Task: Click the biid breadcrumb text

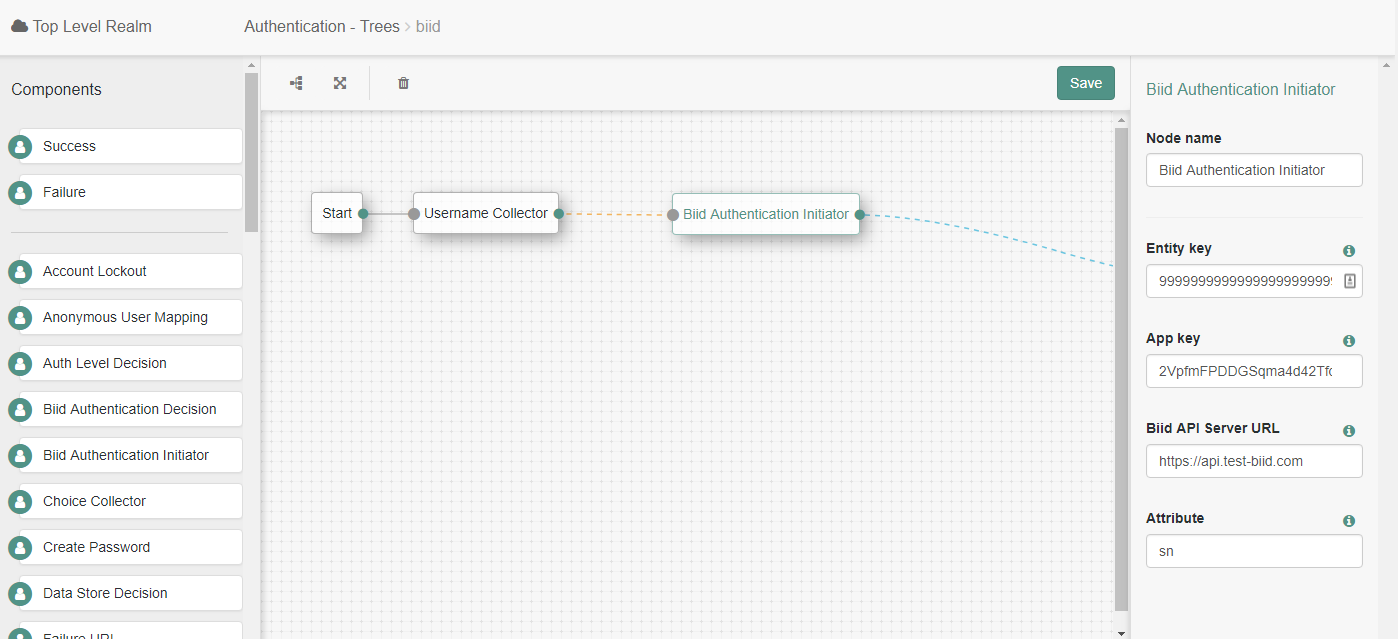Action: (428, 26)
